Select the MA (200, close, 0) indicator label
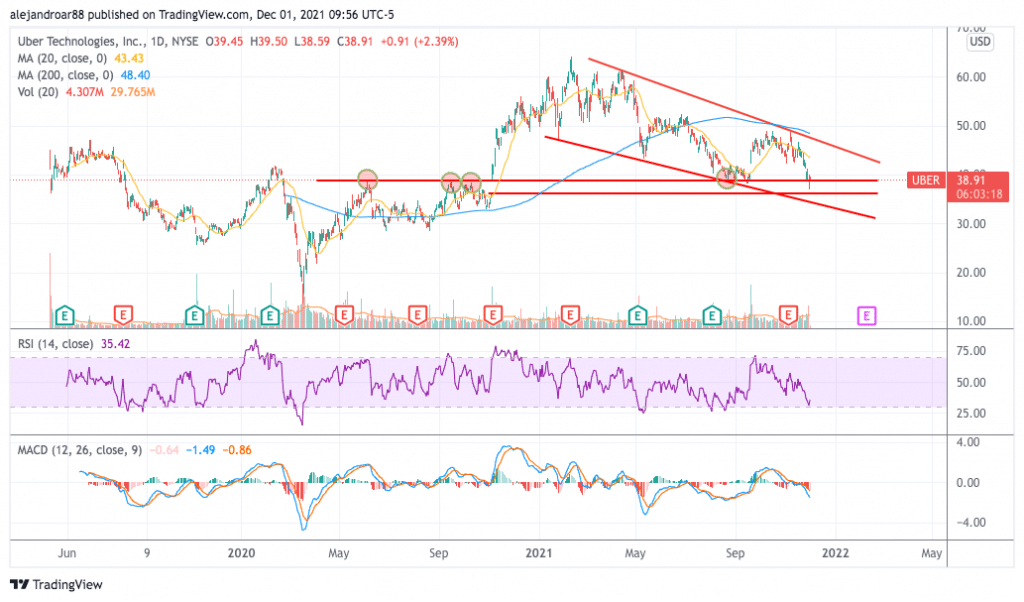This screenshot has width=1024, height=602. pos(65,75)
